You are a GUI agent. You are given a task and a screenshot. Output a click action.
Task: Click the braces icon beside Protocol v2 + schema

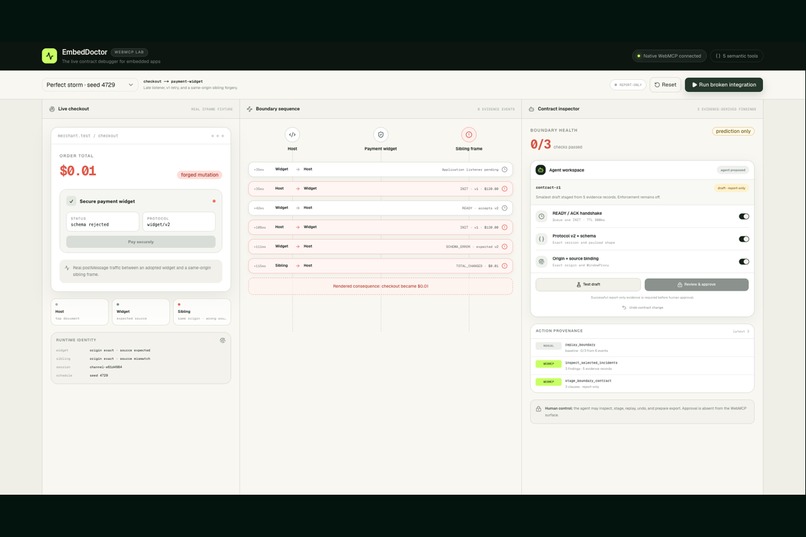542,239
